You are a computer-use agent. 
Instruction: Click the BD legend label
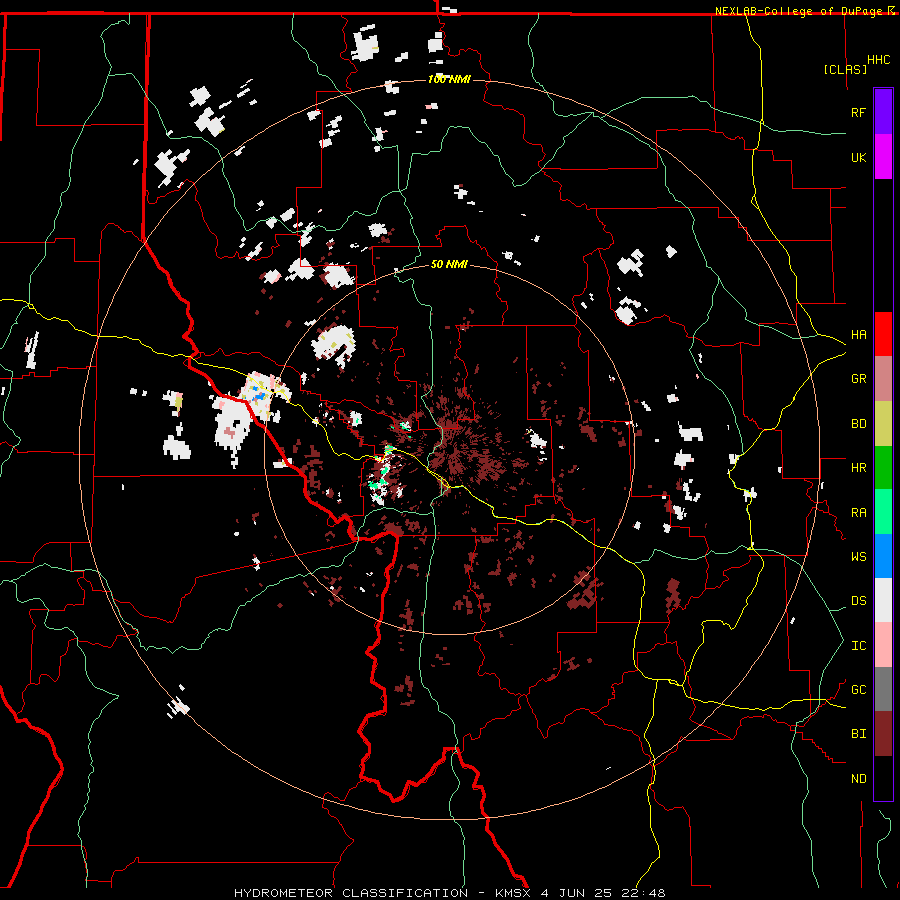tap(858, 424)
